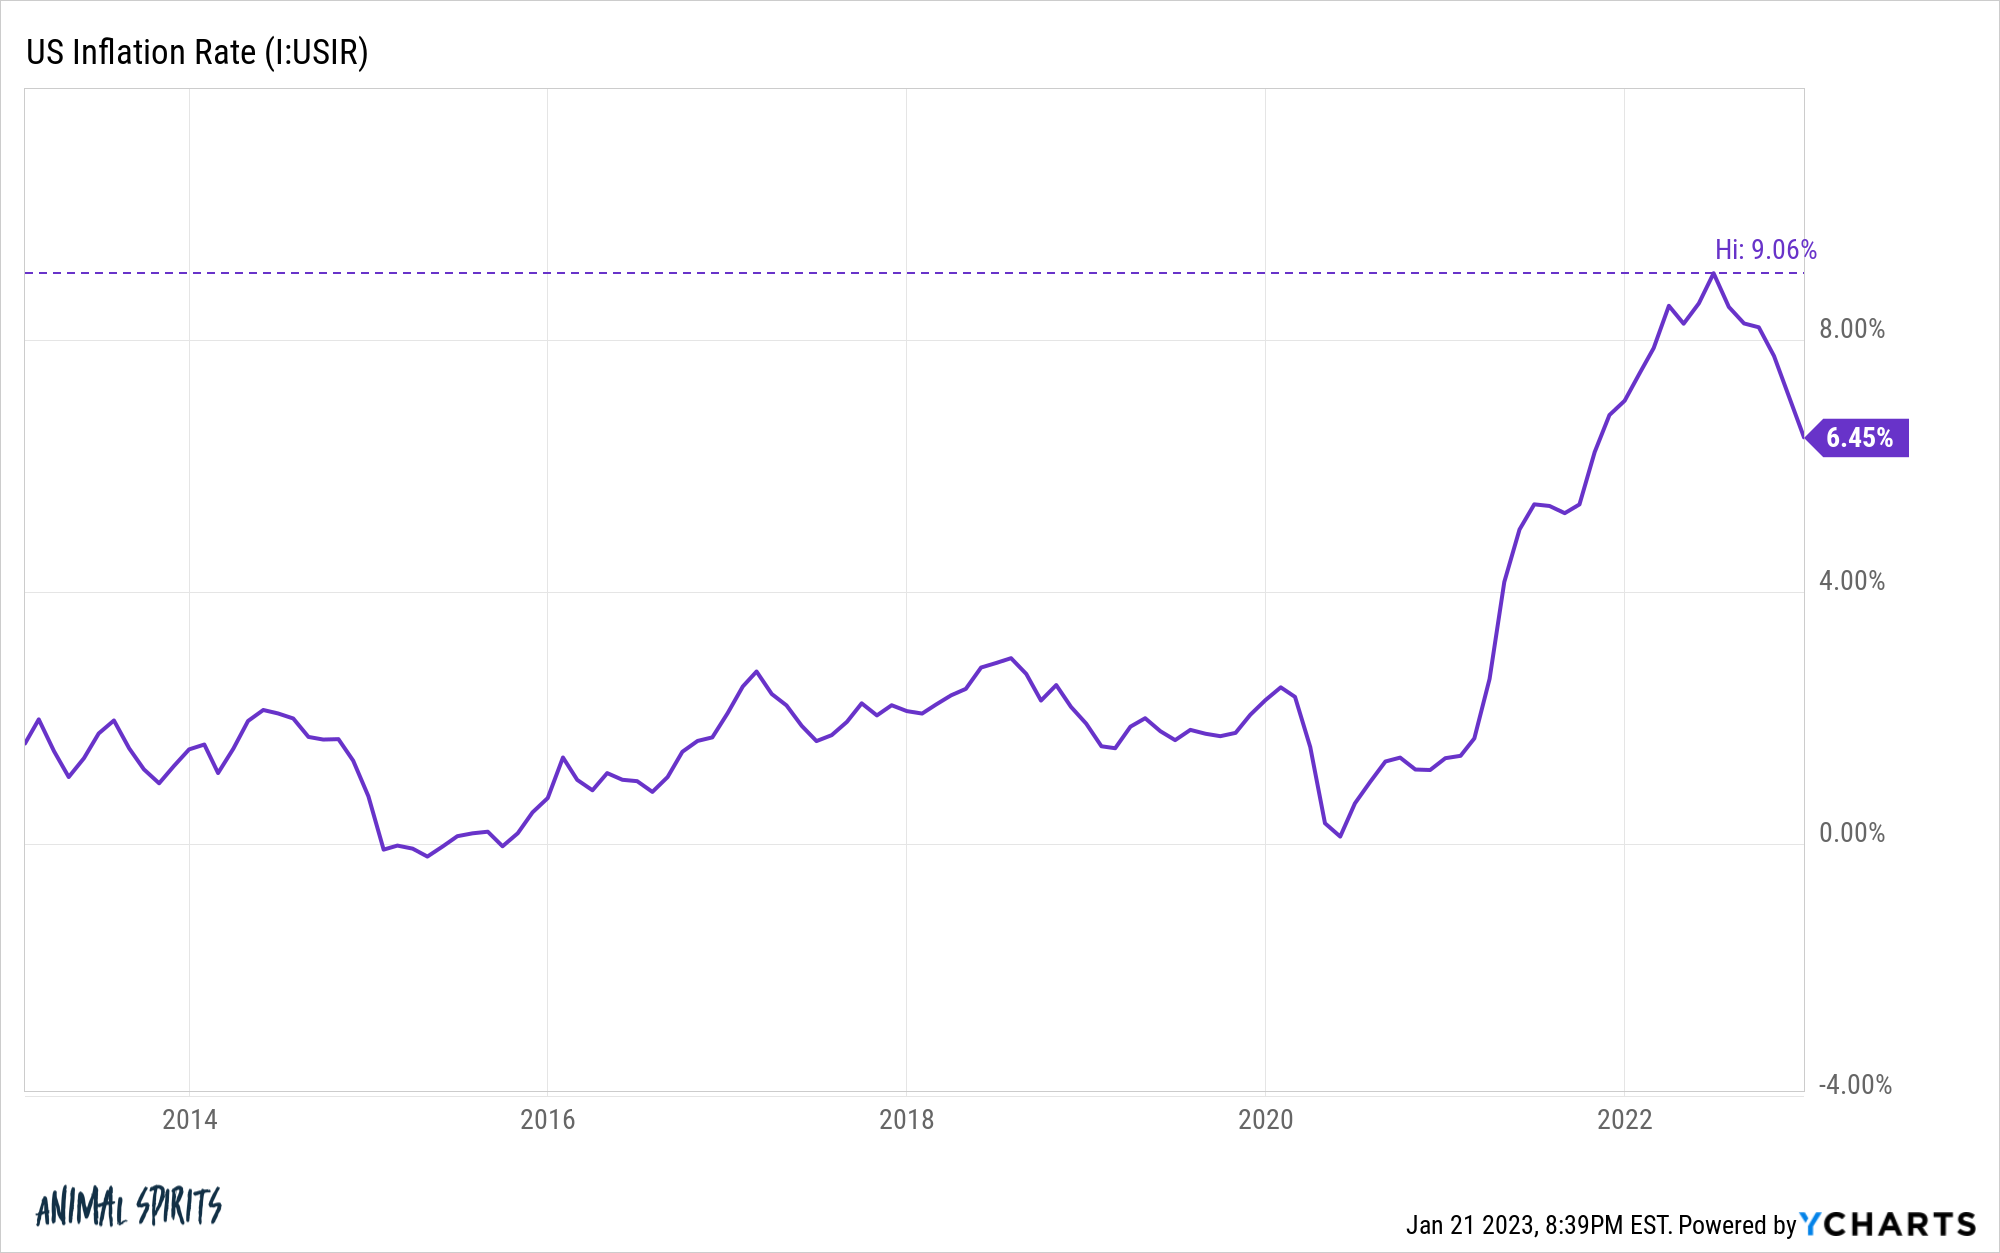Click the 0.00% y-axis label

point(1851,833)
